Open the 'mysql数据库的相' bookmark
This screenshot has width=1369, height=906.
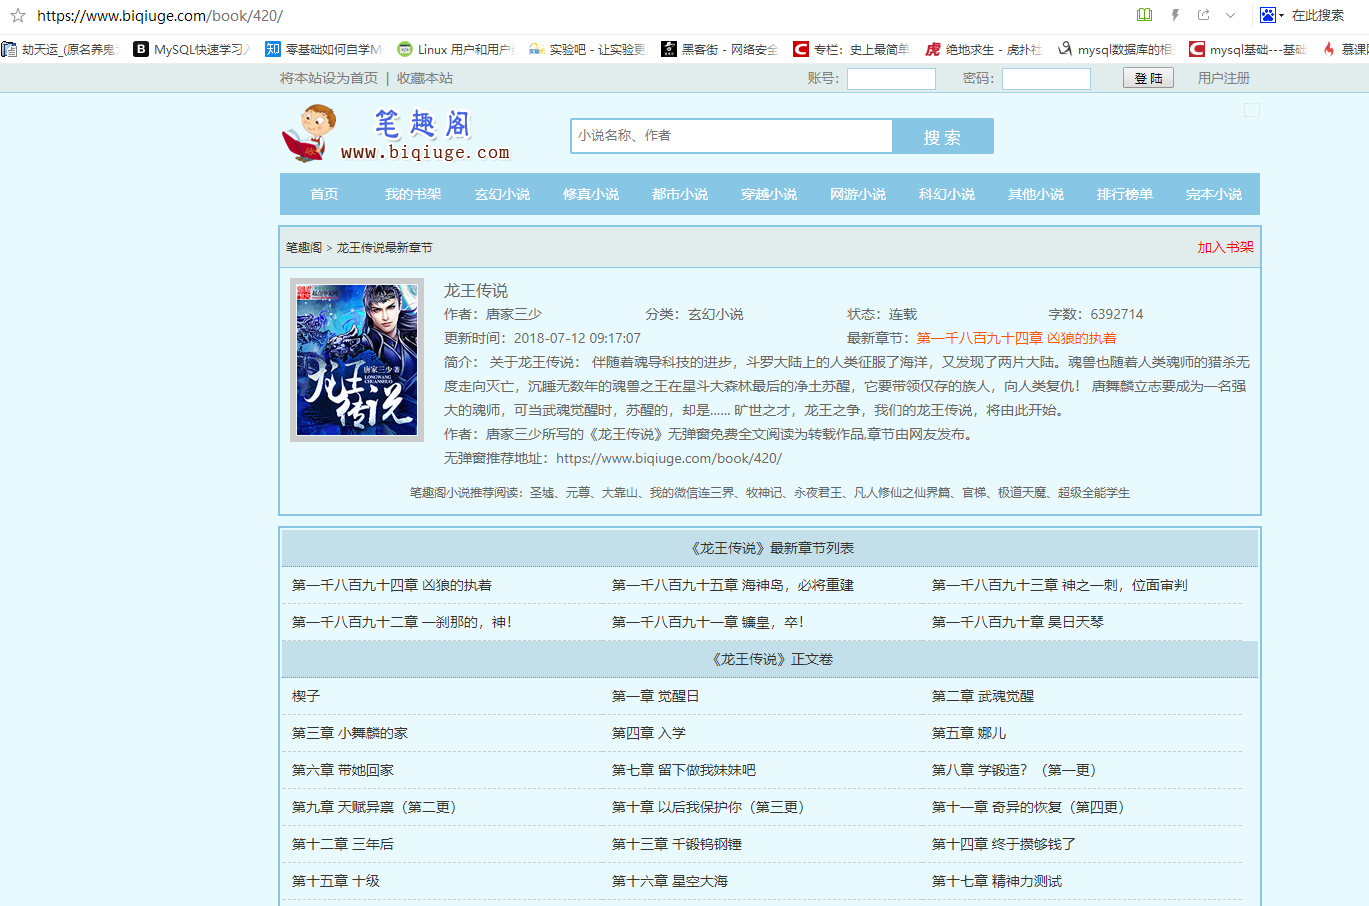point(1116,49)
